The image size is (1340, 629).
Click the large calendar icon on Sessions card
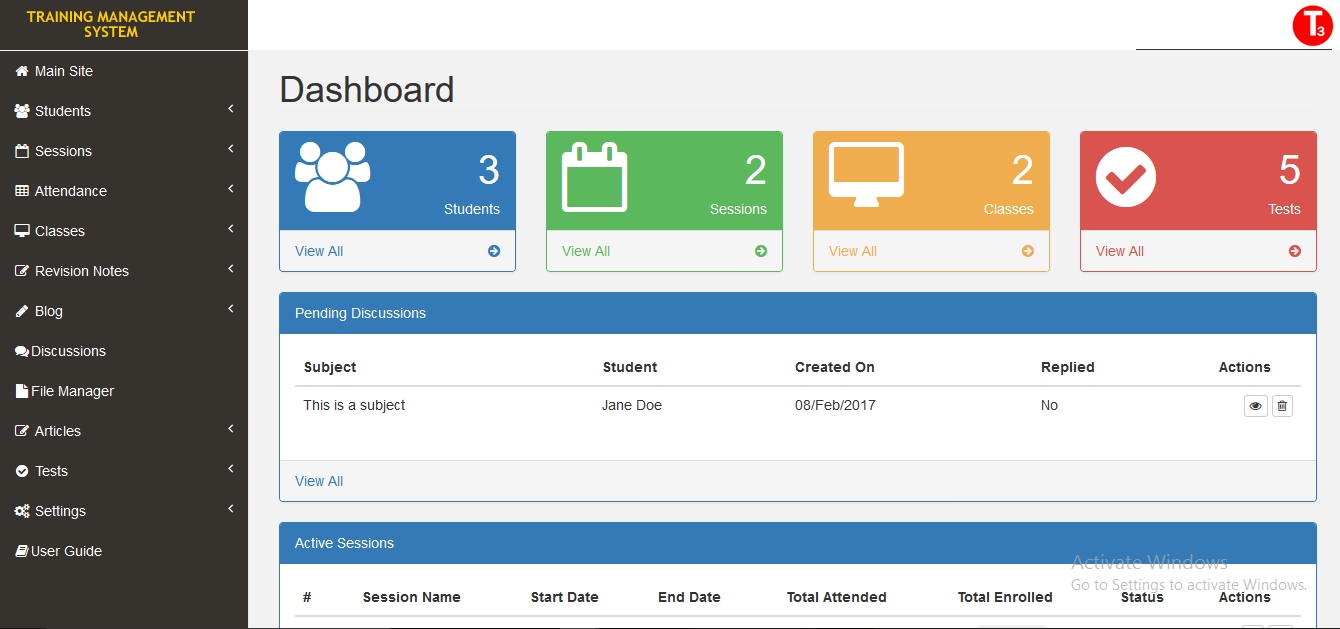[594, 177]
